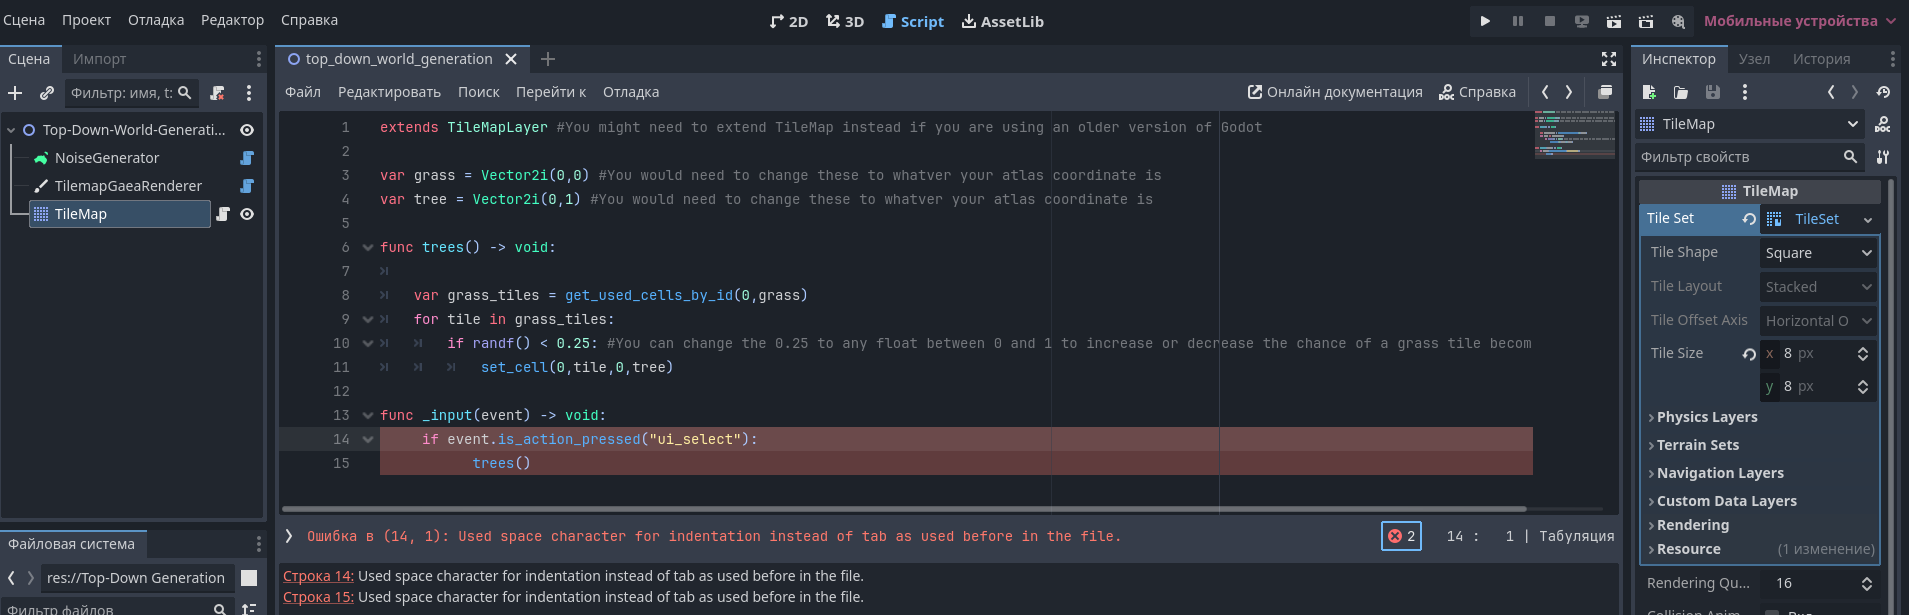
Task: Click the add child node plus icon
Action: pyautogui.click(x=15, y=93)
